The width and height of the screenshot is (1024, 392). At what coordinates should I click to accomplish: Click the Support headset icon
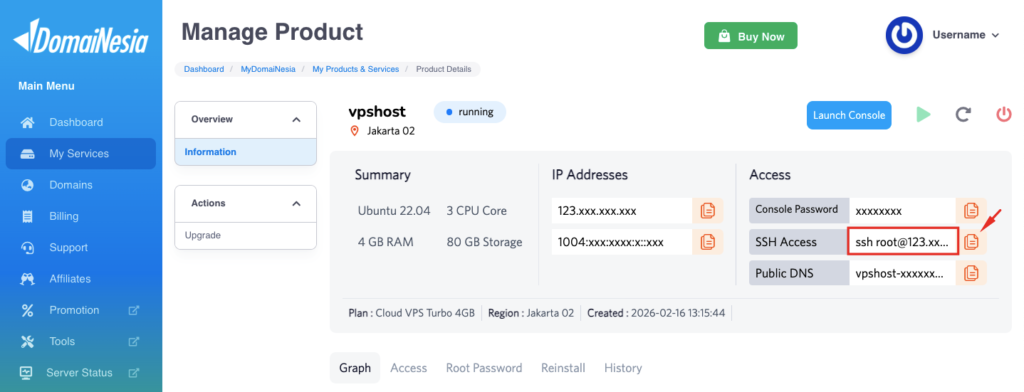(27, 248)
